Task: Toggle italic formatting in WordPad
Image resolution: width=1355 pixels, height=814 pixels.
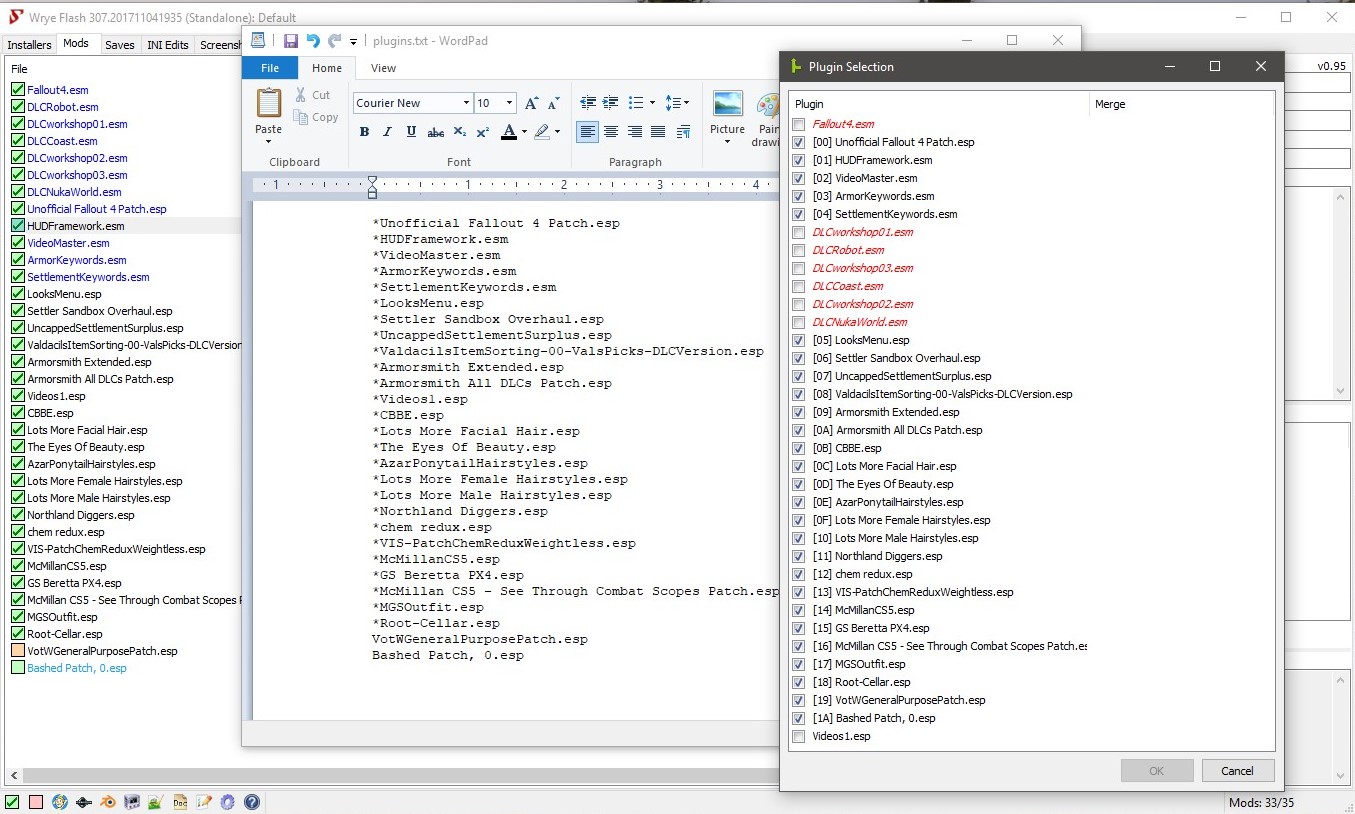Action: click(388, 132)
